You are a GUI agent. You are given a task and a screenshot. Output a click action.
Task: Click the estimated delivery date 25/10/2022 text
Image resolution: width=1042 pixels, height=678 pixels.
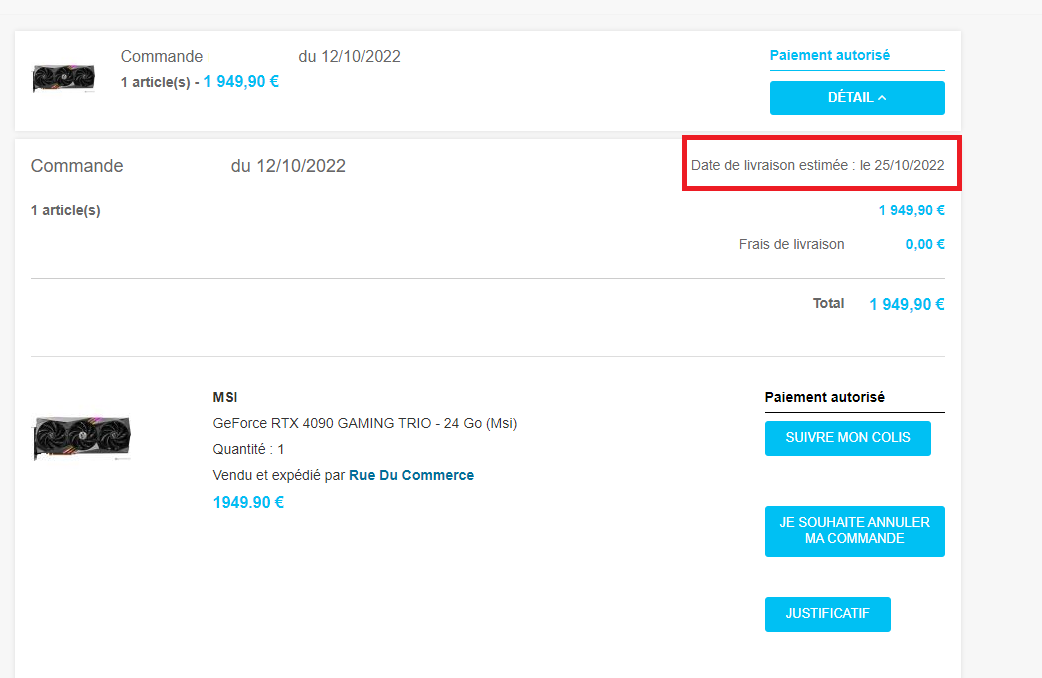817,165
